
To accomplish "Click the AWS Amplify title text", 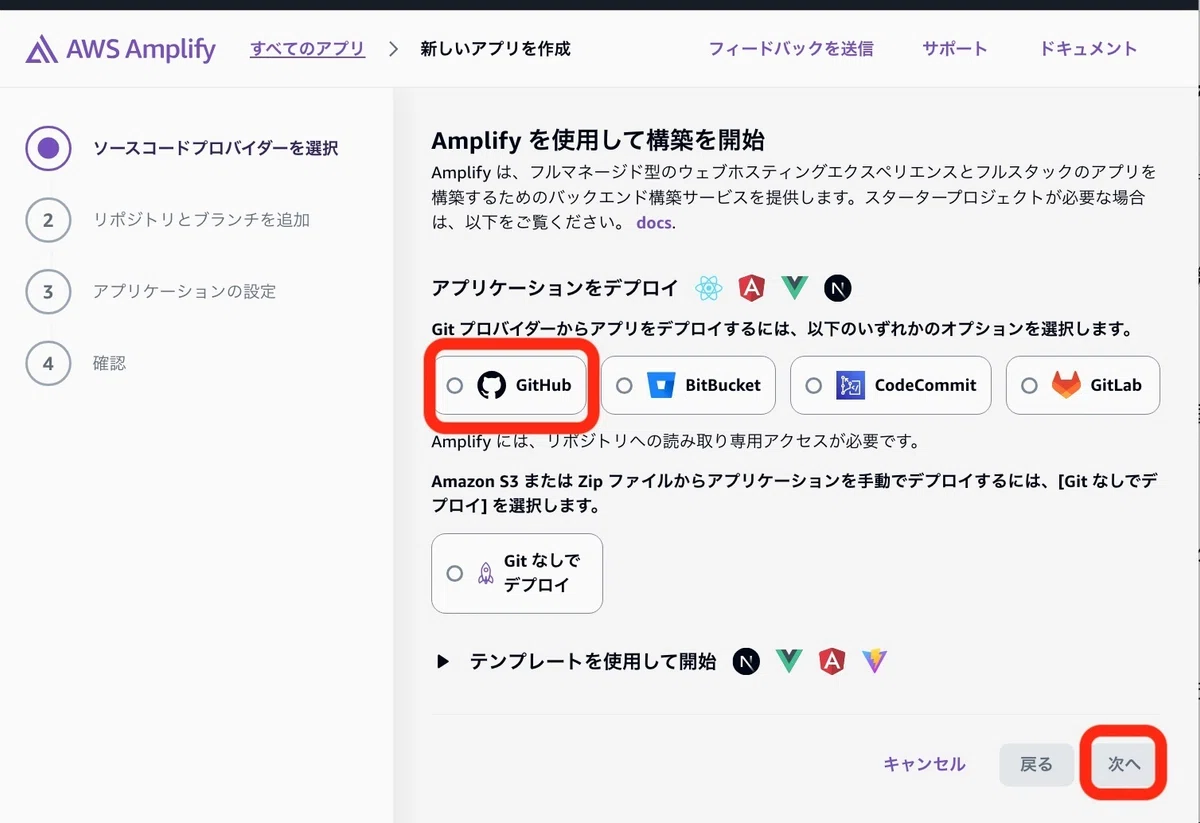I will point(141,49).
